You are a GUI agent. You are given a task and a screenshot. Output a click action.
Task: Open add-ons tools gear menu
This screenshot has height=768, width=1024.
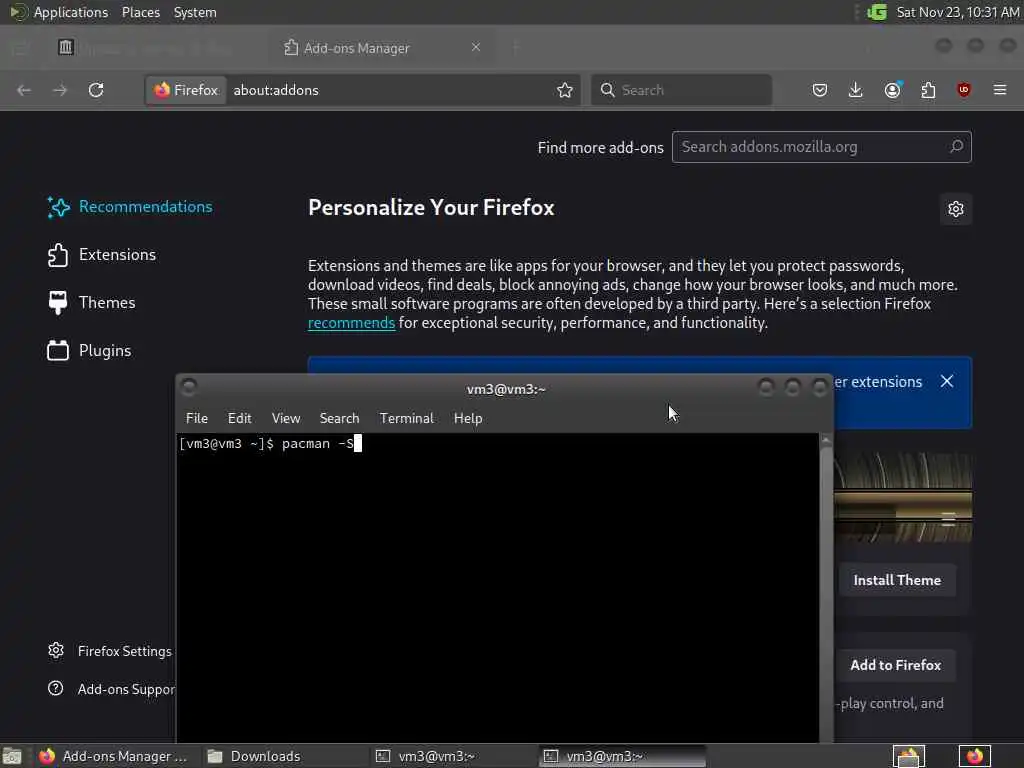click(955, 209)
